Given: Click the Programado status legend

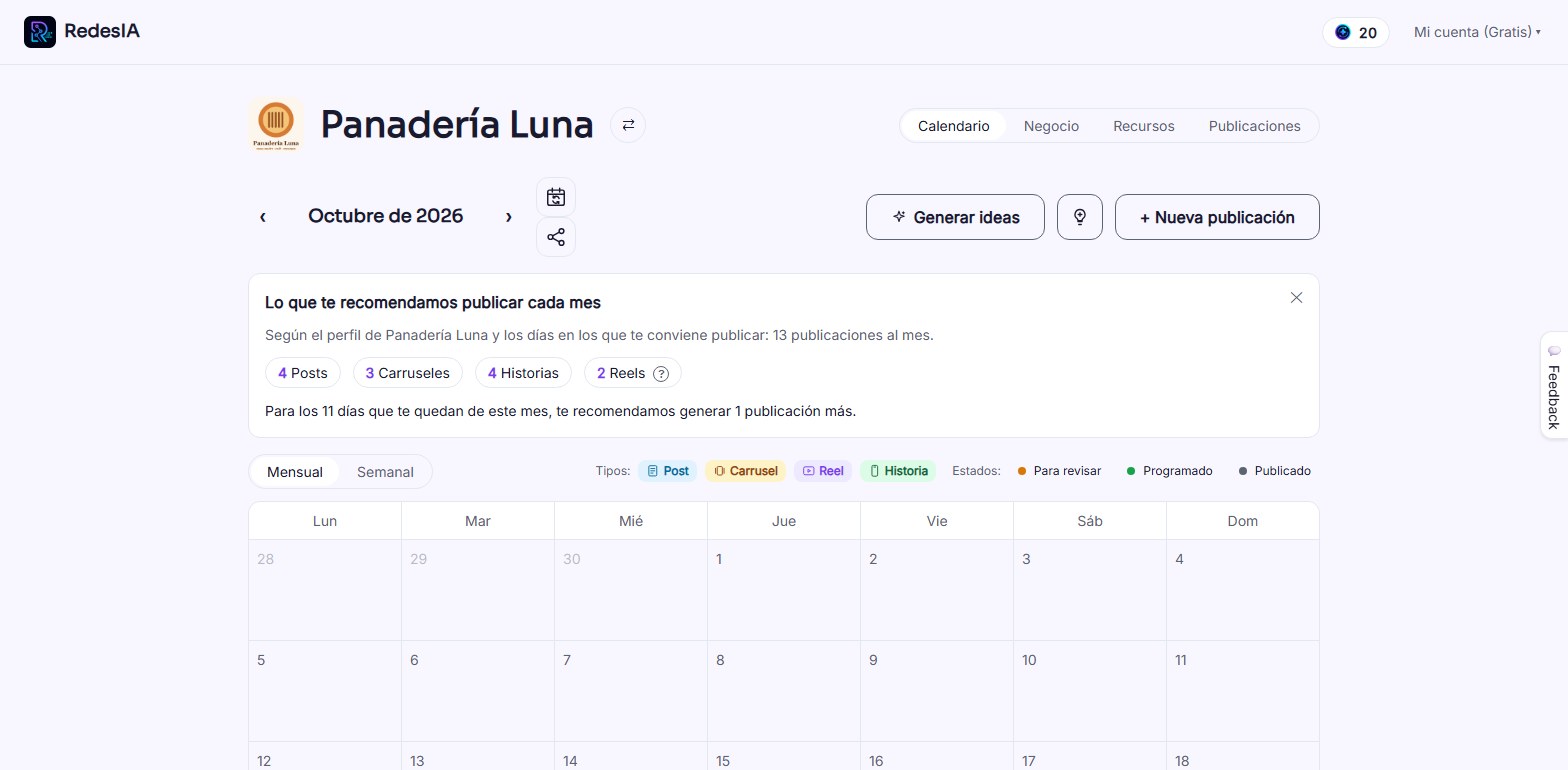Looking at the screenshot, I should click(1169, 471).
